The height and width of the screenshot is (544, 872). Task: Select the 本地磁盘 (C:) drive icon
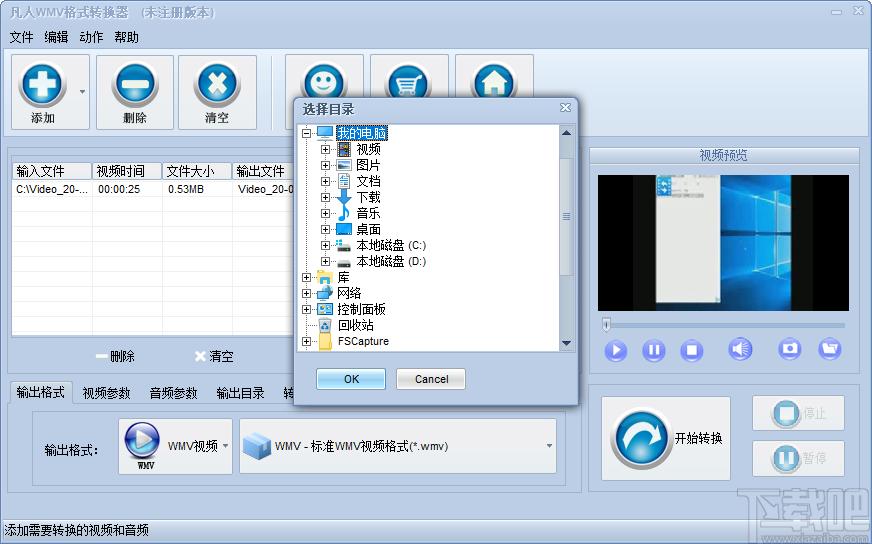[344, 245]
